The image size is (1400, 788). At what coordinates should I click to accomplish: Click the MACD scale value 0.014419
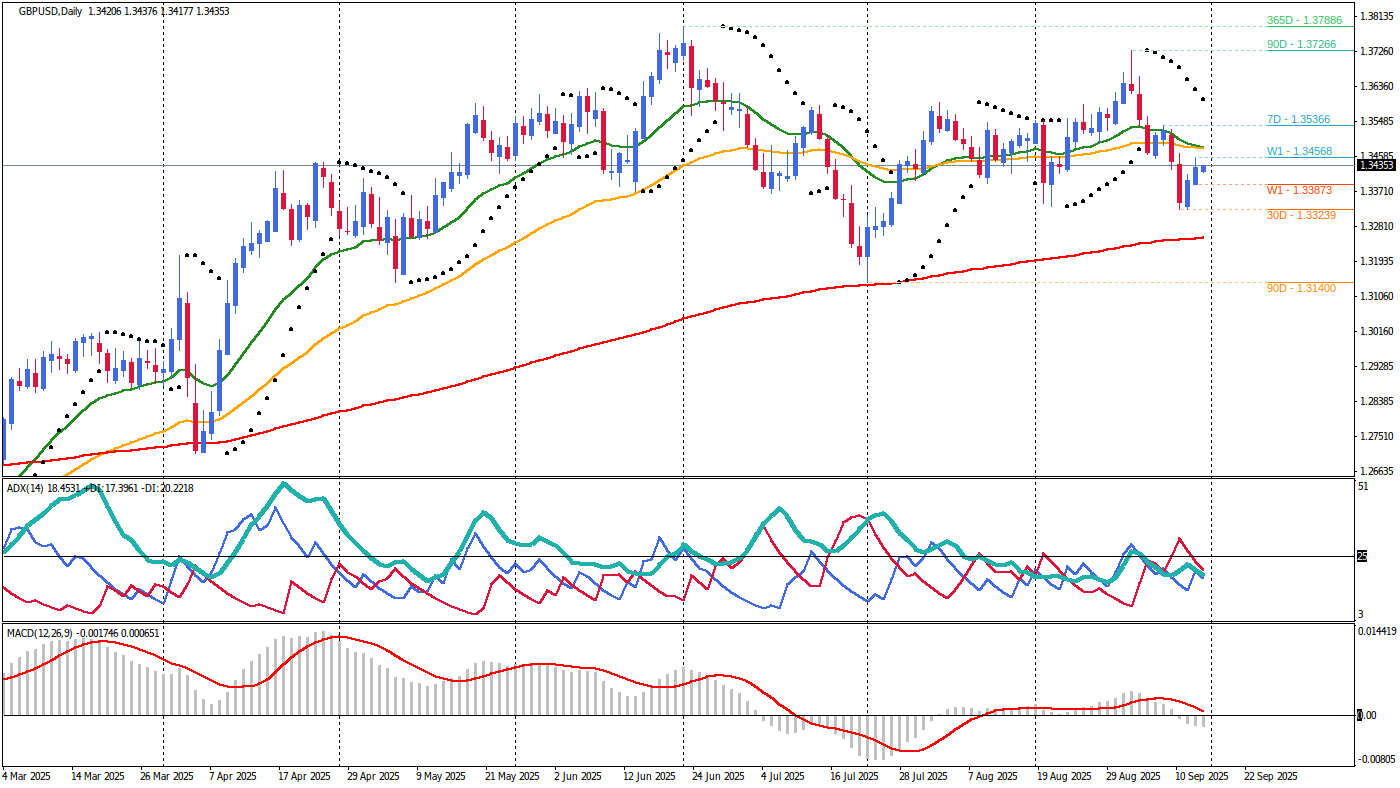tap(1375, 631)
